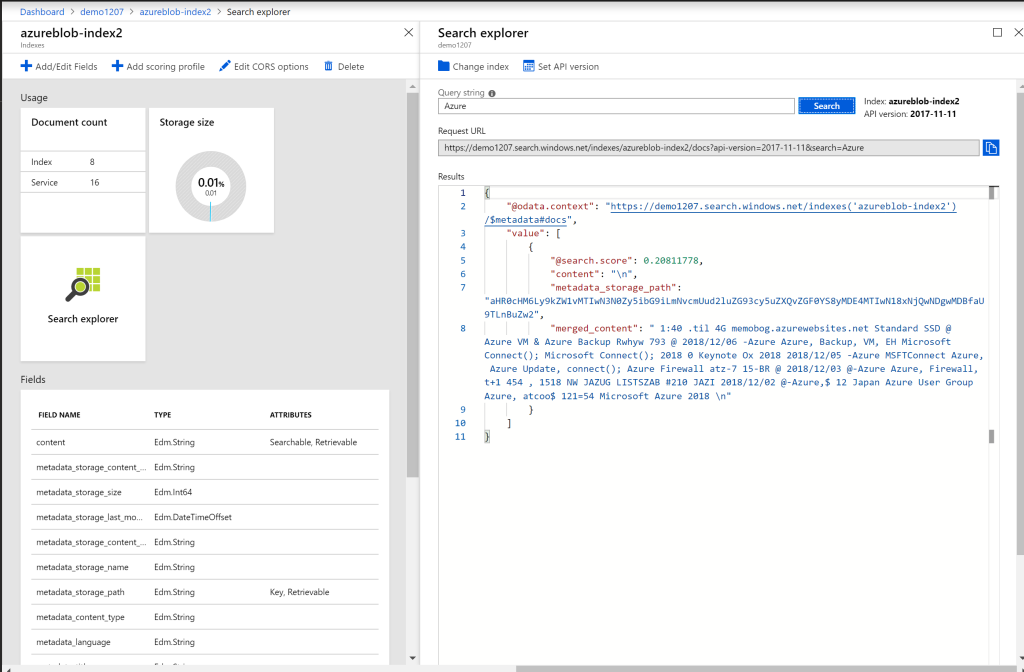Click the bottom horizontal scrollbar thumb
Viewport: 1024px width, 672px height.
(x=770, y=669)
